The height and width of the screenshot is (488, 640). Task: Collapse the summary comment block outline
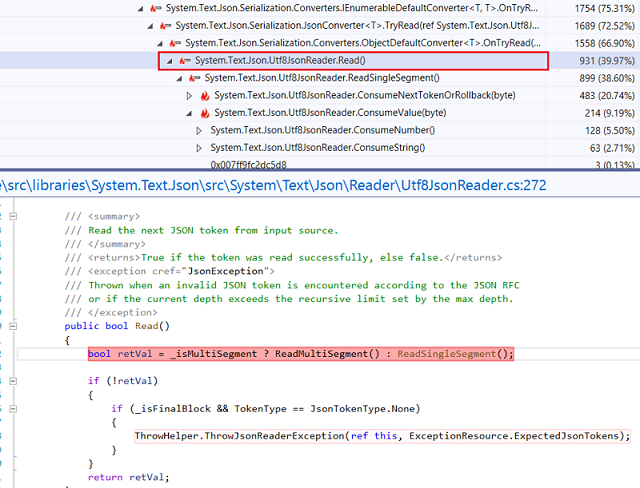tap(13, 216)
